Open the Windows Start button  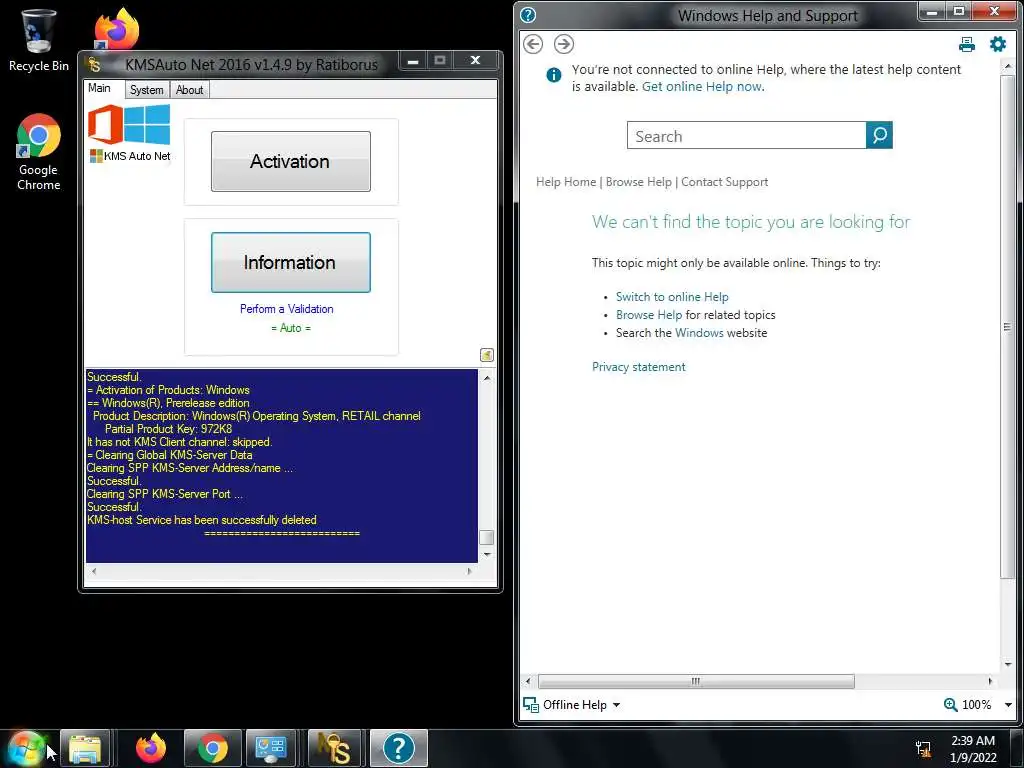click(x=26, y=748)
